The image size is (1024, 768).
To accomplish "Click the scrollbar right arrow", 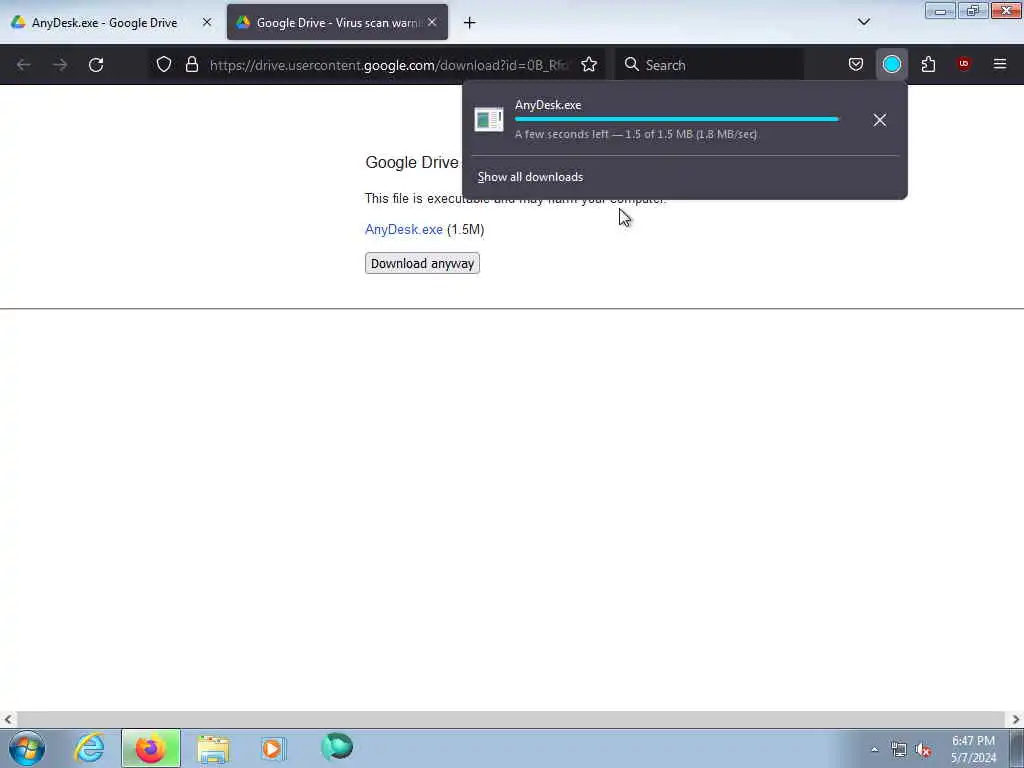I will (1016, 719).
